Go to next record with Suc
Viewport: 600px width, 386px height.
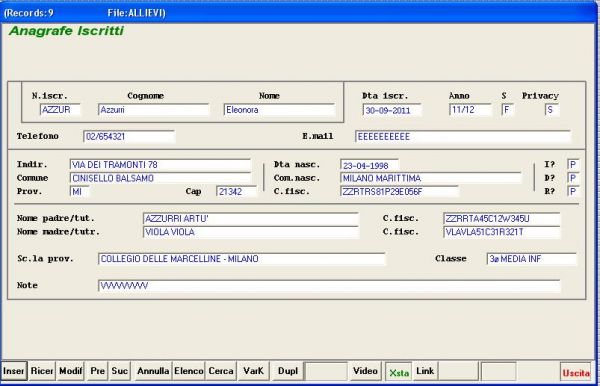119,371
